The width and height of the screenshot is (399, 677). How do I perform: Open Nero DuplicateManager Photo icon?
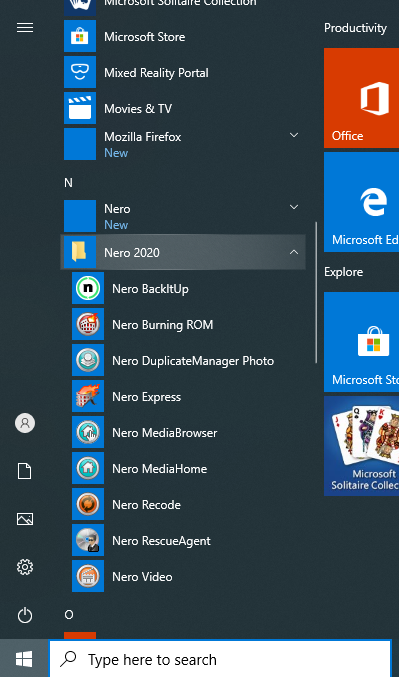[x=88, y=360]
